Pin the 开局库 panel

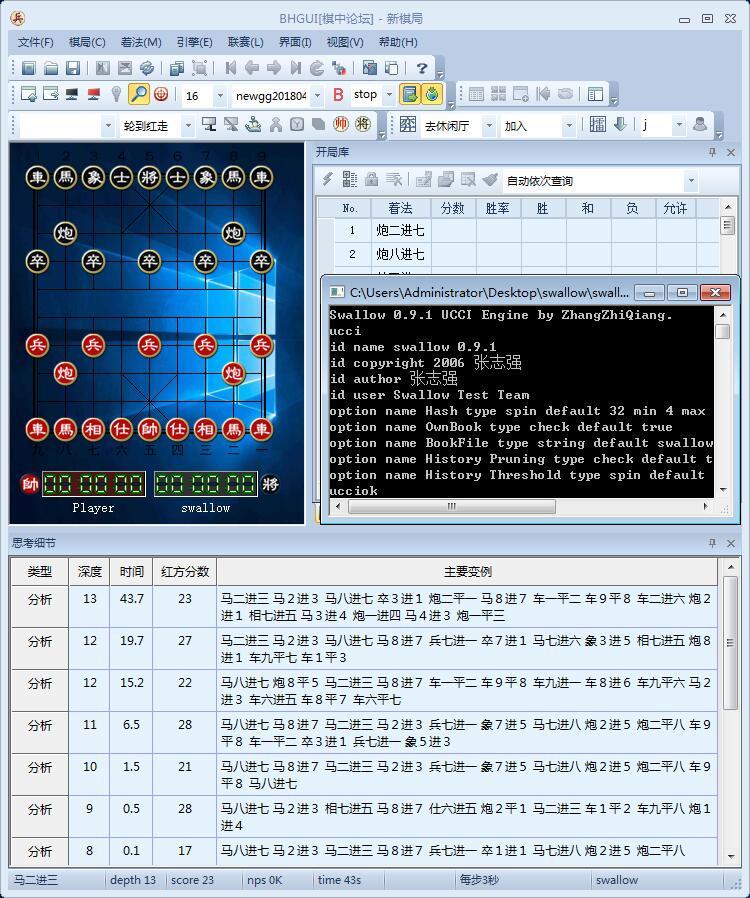pyautogui.click(x=712, y=152)
